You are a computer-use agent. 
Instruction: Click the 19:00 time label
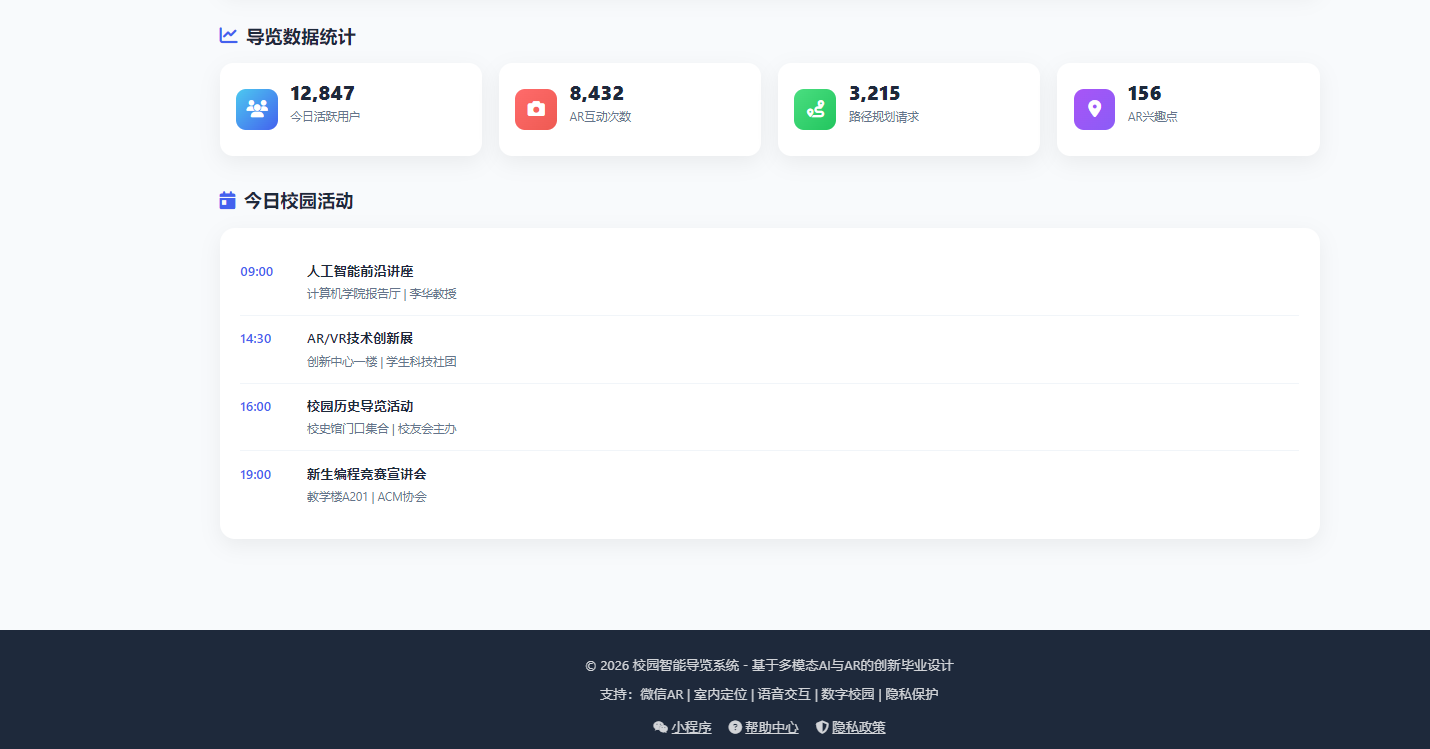[256, 474]
